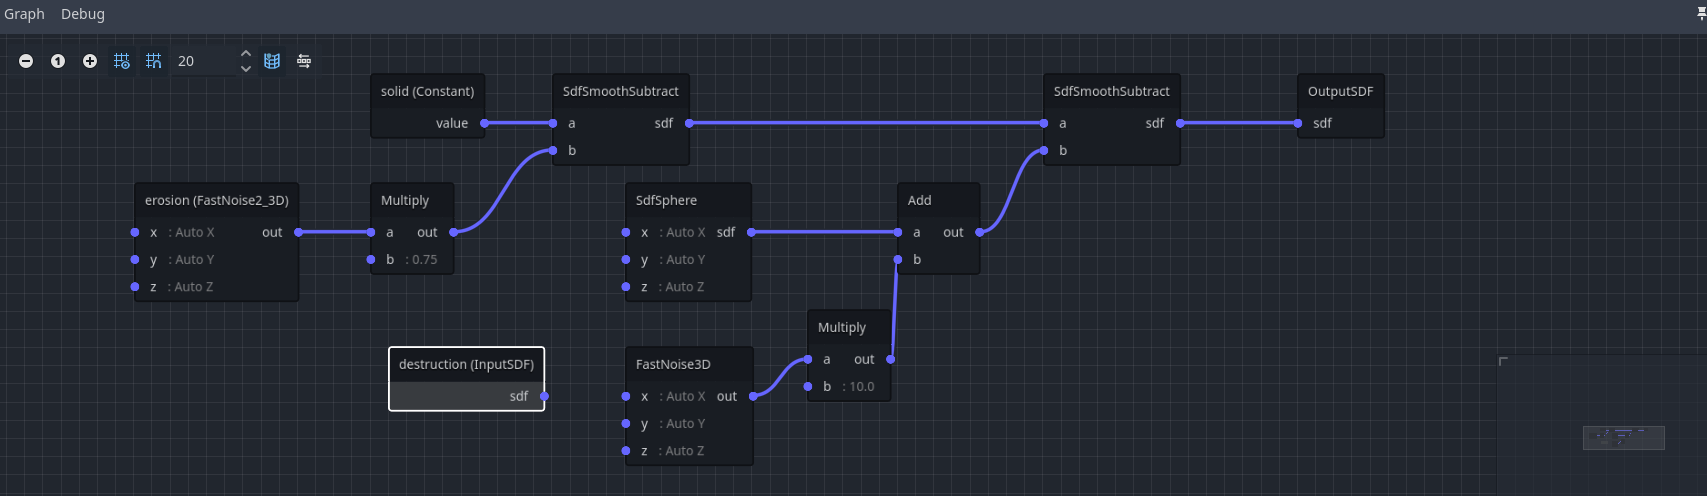
Task: Click ': Auto X' in erosion node
Action: tap(191, 232)
